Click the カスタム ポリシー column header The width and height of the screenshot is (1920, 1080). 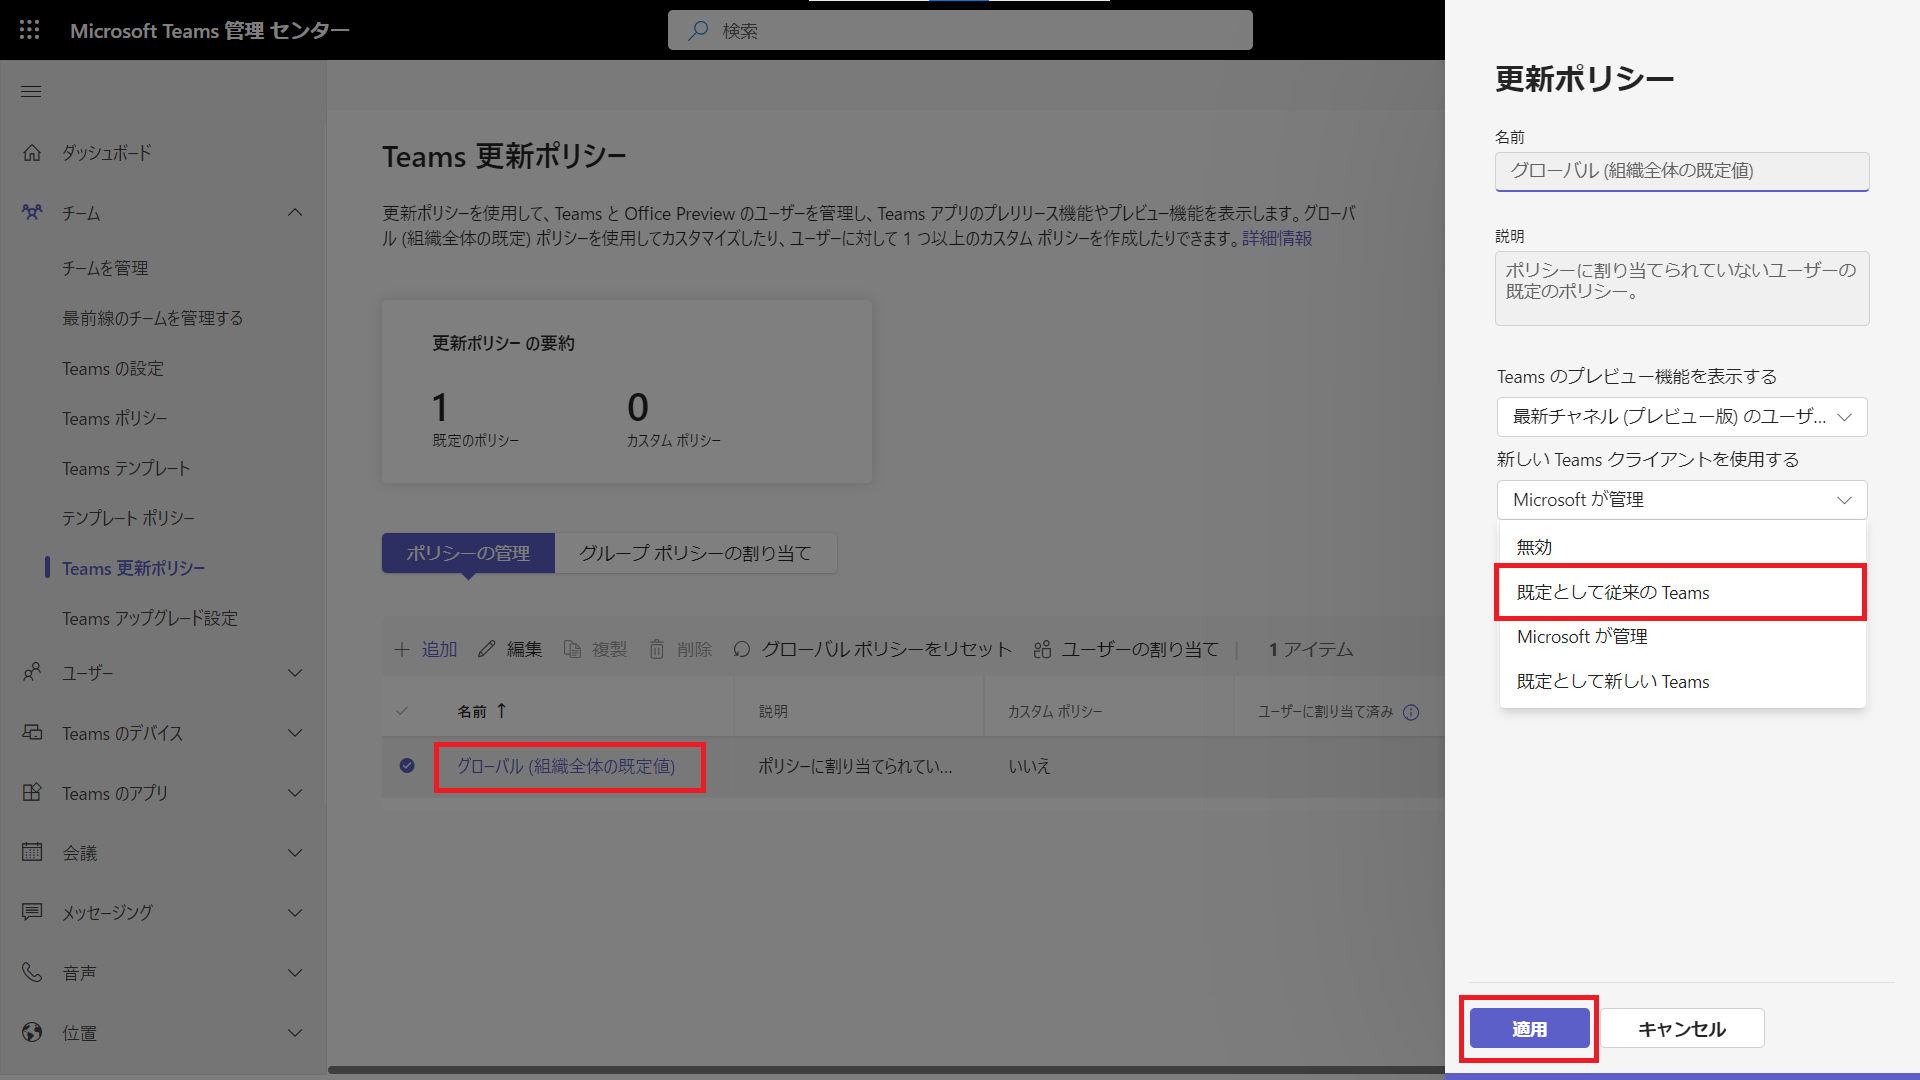[1055, 712]
